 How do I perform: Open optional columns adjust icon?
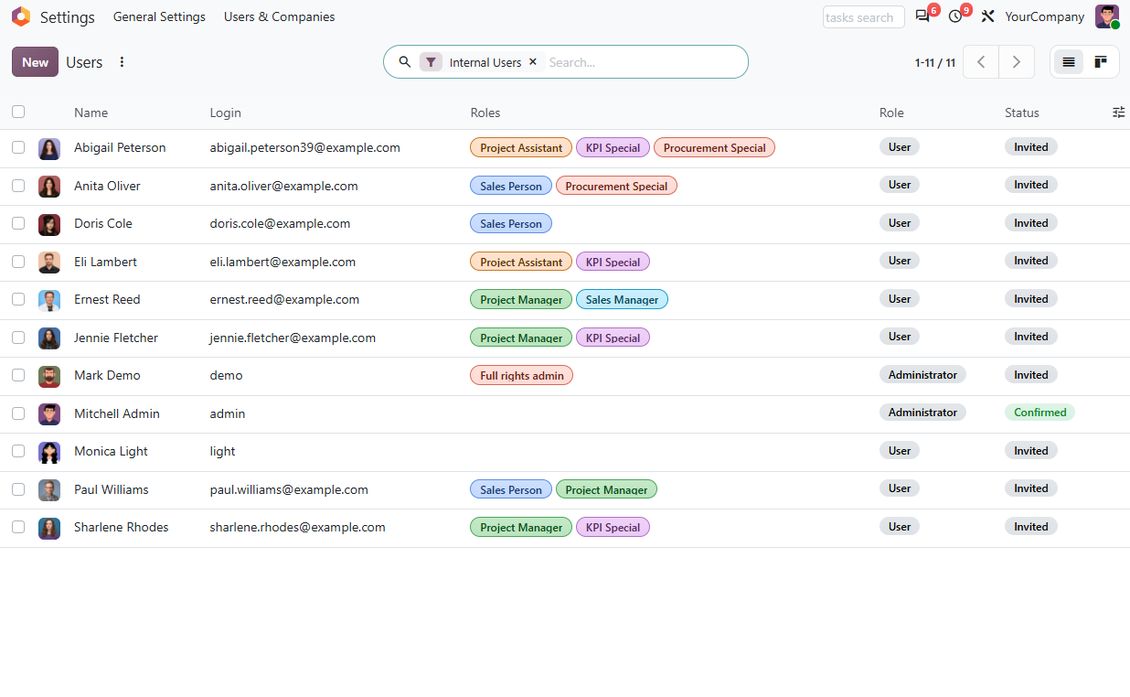(1118, 112)
